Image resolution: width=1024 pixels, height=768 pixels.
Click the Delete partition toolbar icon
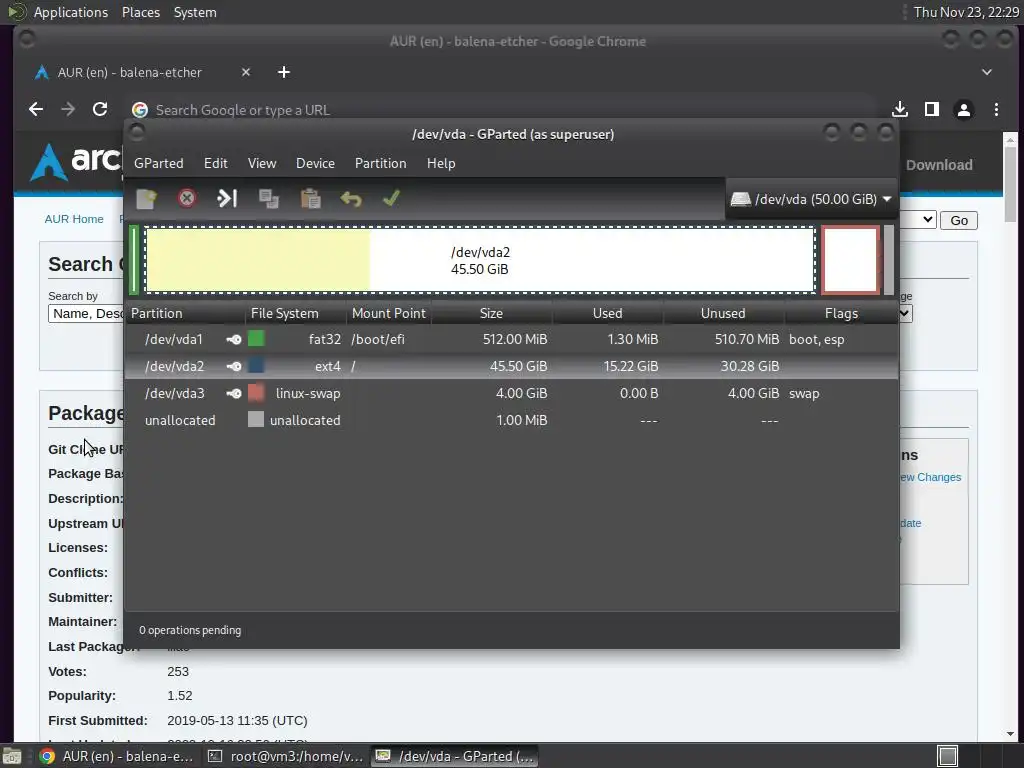click(187, 198)
